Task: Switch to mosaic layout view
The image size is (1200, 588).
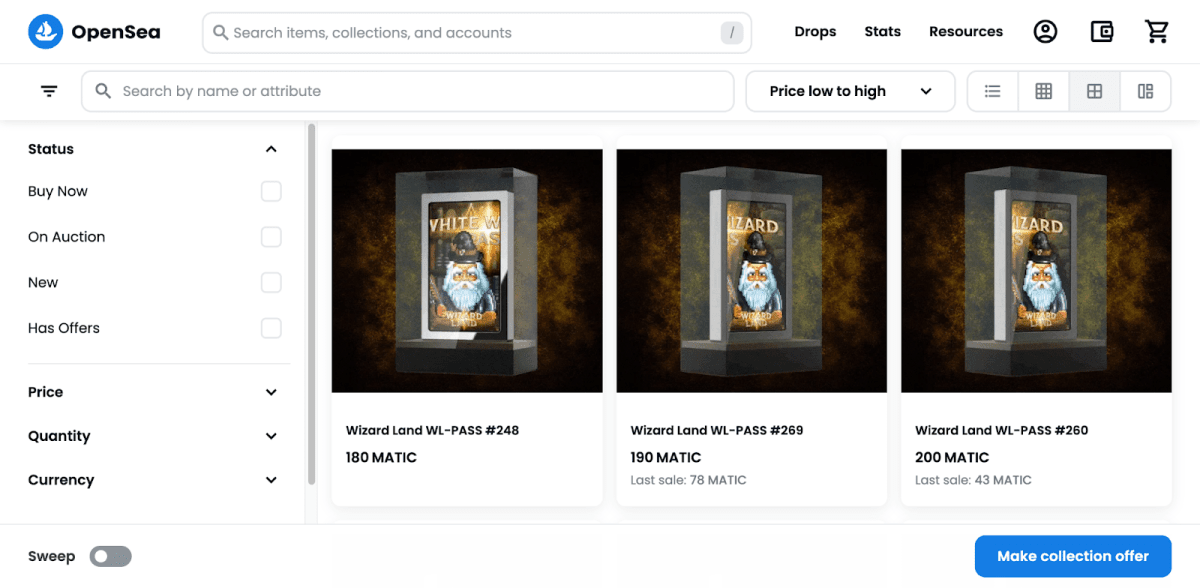Action: [1146, 91]
